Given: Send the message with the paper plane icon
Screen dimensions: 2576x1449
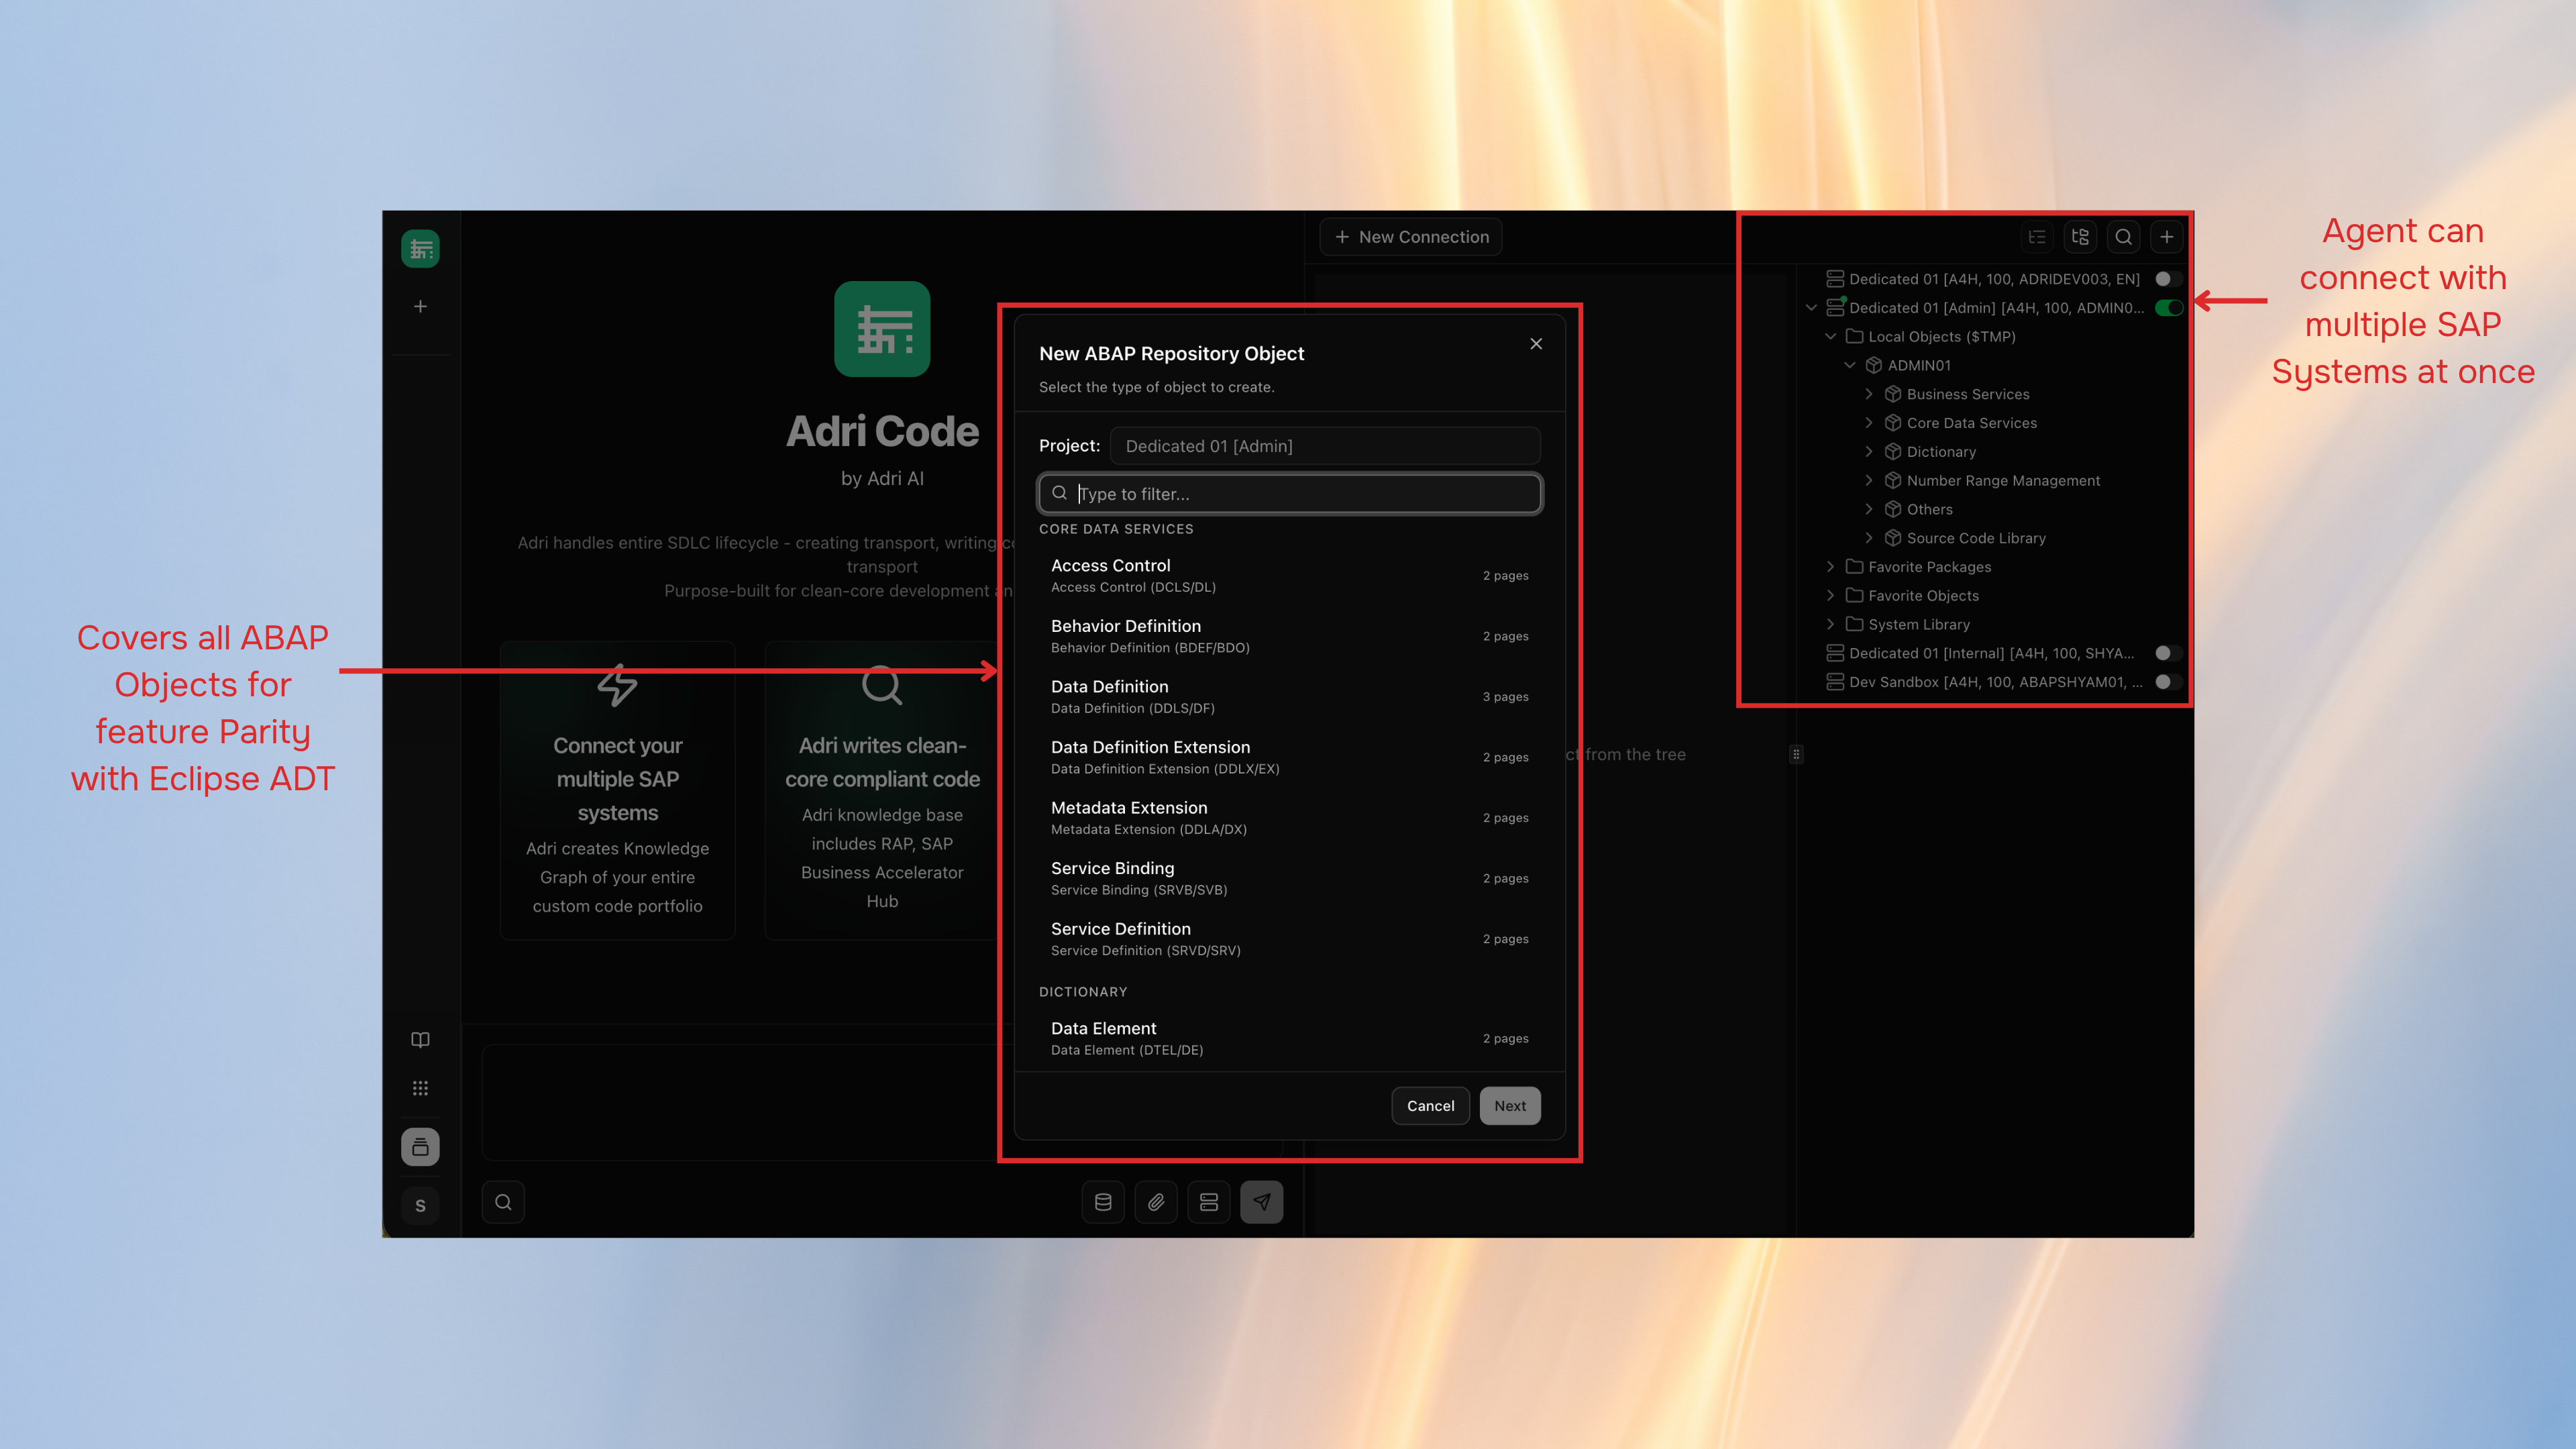Looking at the screenshot, I should (1262, 1202).
